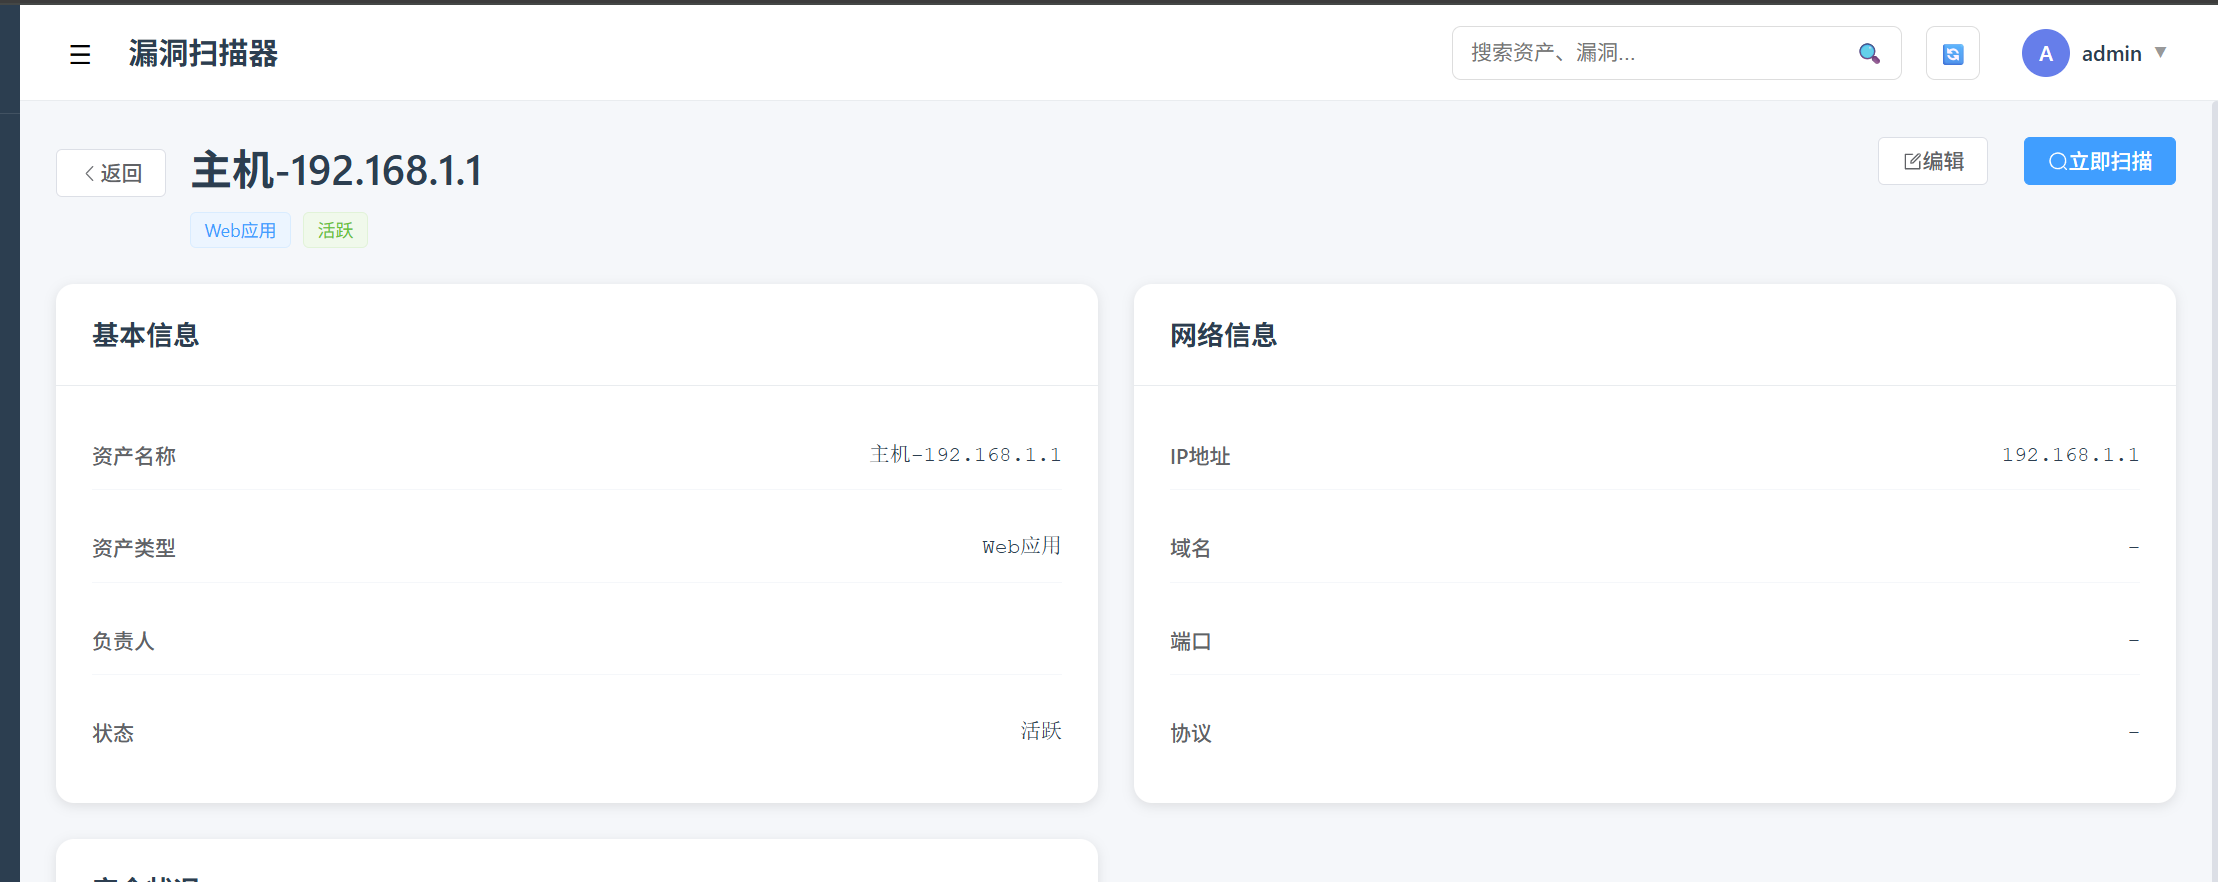Viewport: 2218px width, 882px height.
Task: Click the 资产类型 row value Web应用
Action: coord(1021,547)
